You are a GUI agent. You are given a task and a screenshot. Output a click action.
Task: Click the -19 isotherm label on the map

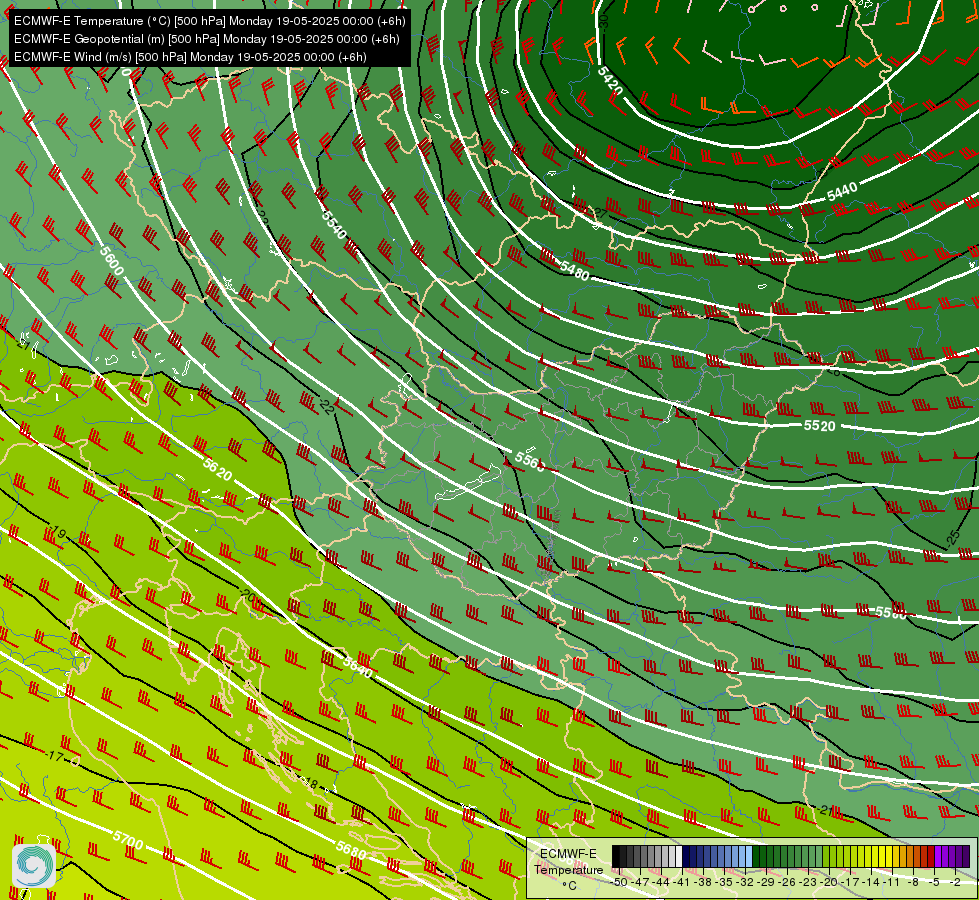pyautogui.click(x=57, y=533)
